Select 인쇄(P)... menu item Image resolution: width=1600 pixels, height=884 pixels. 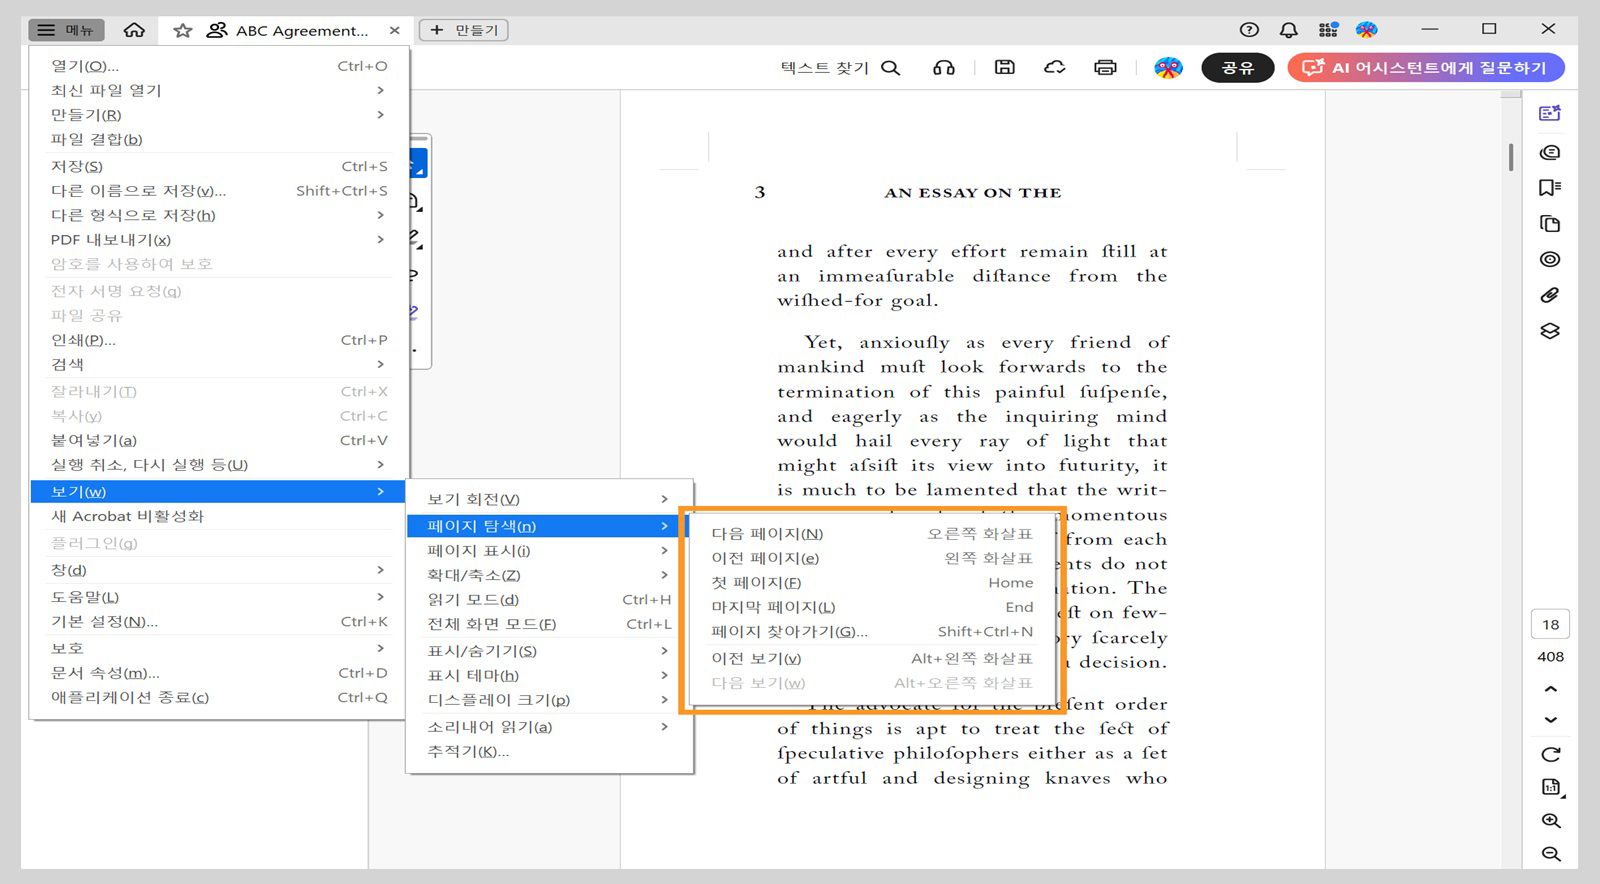[x=219, y=340]
